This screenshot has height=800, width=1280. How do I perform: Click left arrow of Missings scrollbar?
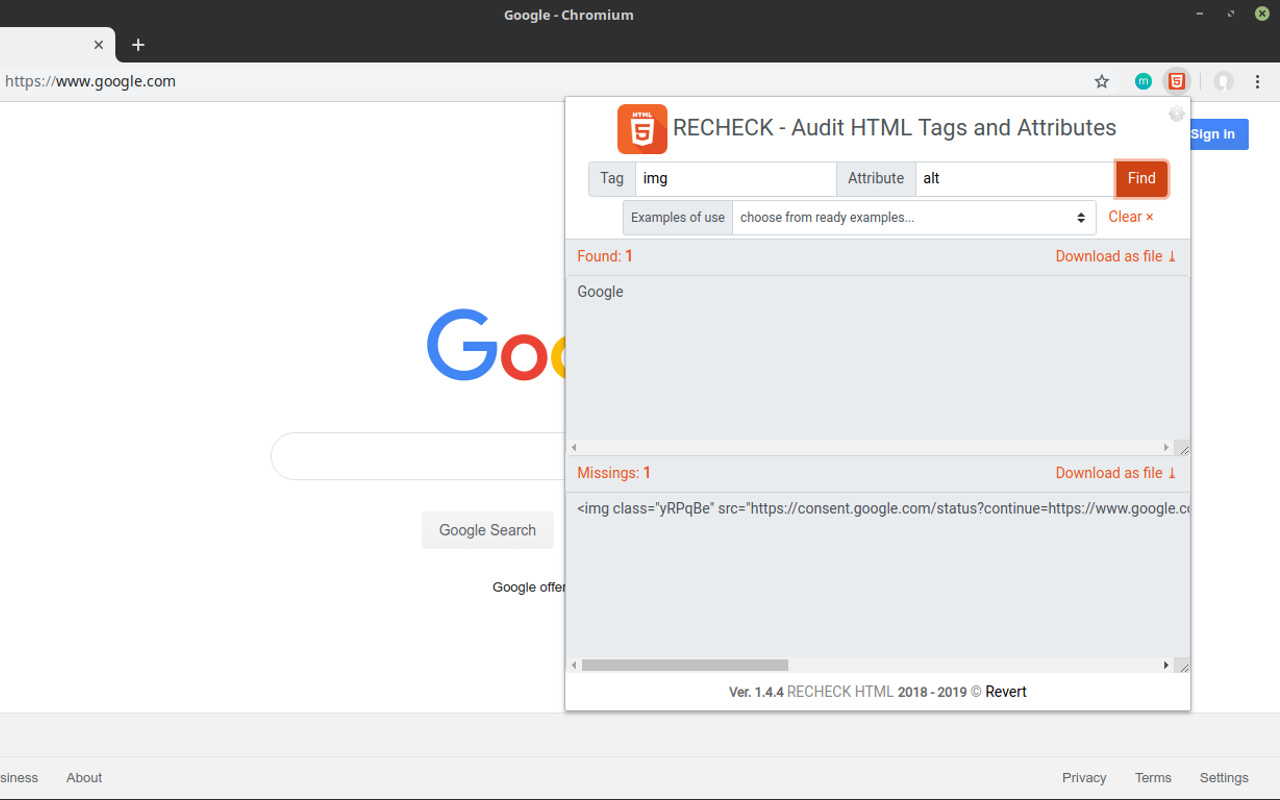click(x=574, y=665)
